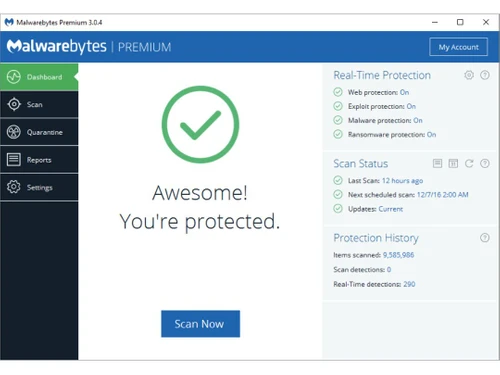Open scan report icon in Scan Status
500x375 pixels.
coord(437,163)
